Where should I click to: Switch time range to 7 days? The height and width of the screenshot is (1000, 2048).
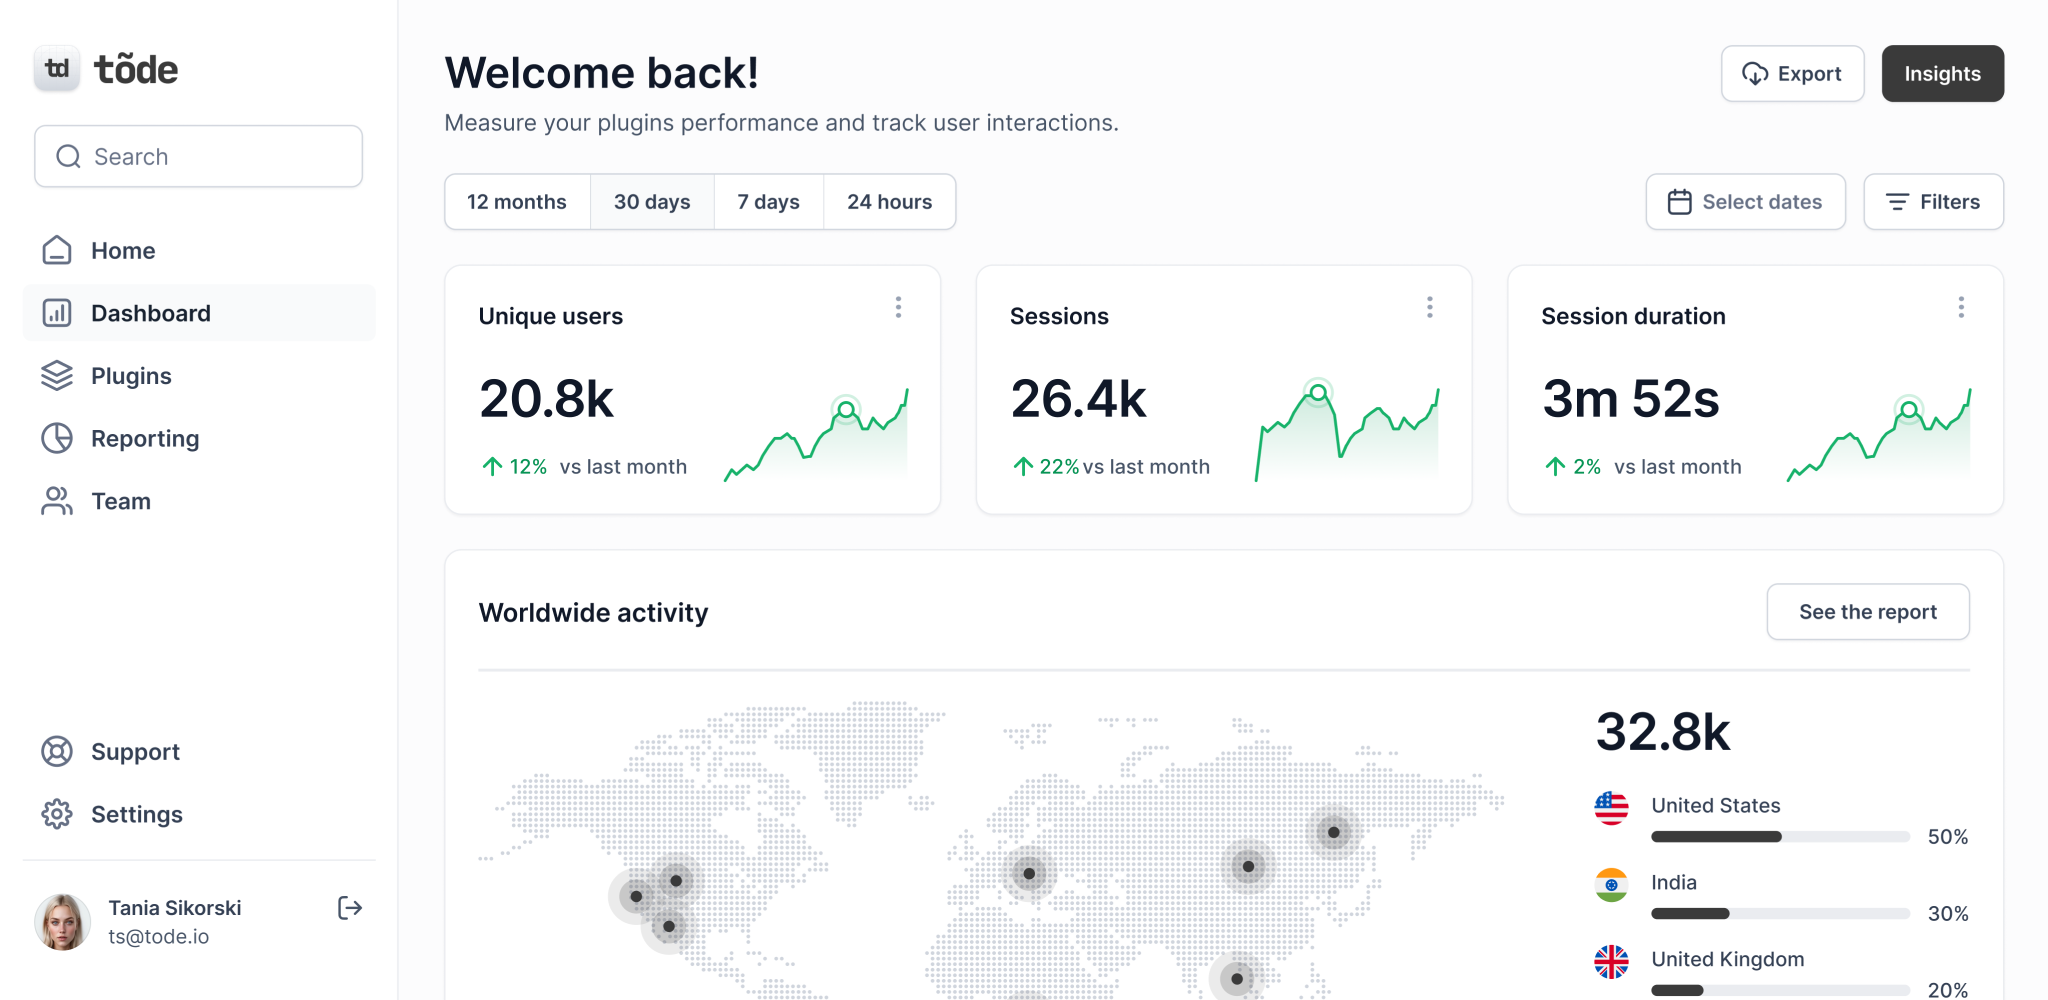coord(768,202)
